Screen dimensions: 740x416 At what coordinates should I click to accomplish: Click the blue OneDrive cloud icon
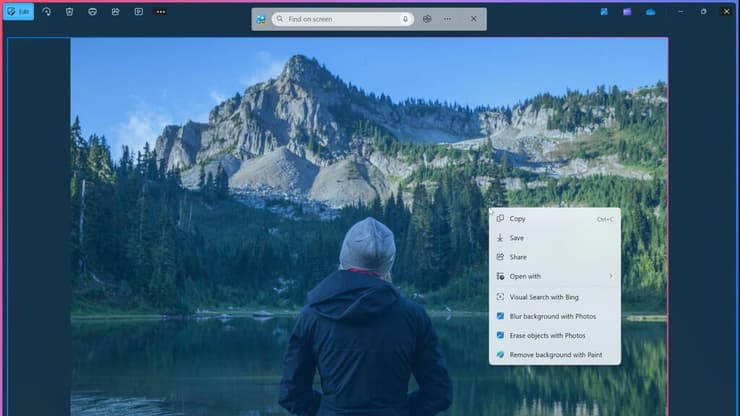pyautogui.click(x=650, y=12)
